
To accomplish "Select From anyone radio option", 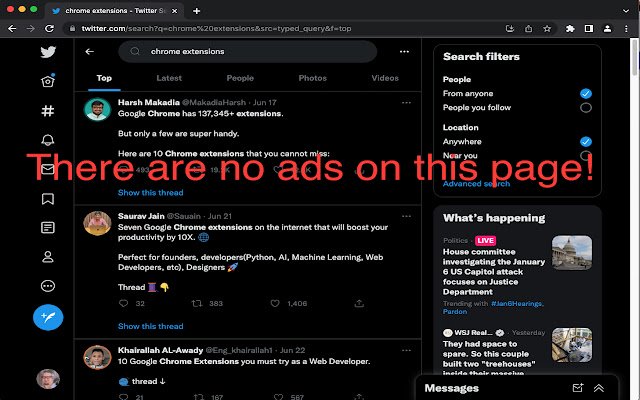I will 586,93.
